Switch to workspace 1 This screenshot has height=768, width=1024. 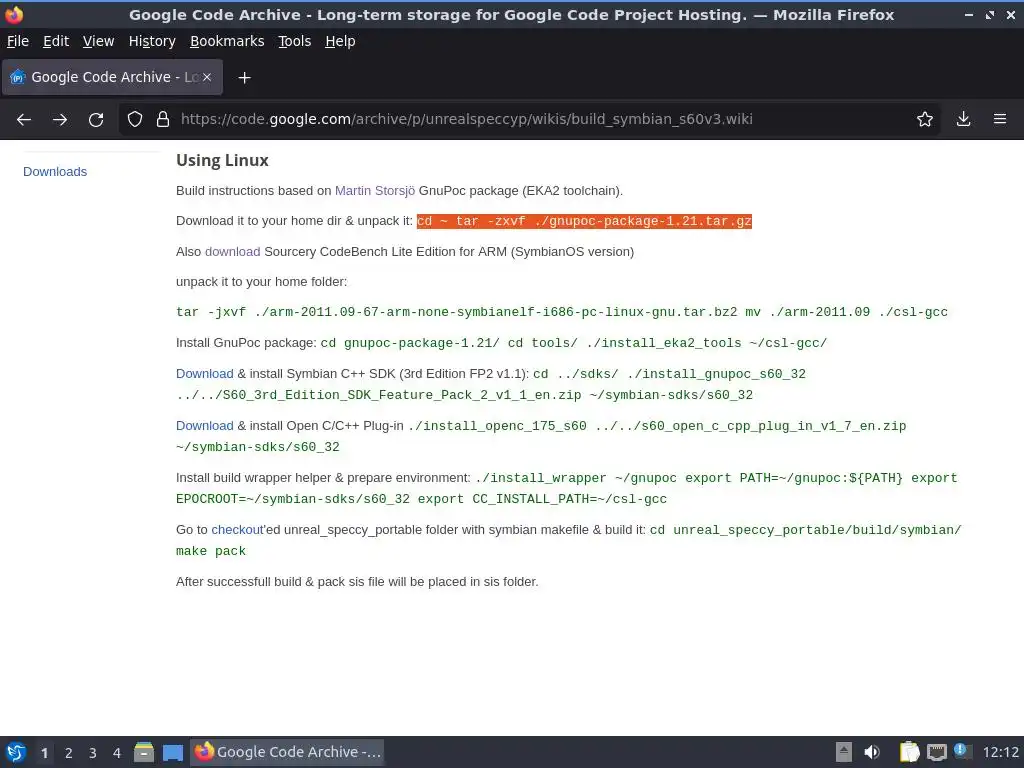44,753
